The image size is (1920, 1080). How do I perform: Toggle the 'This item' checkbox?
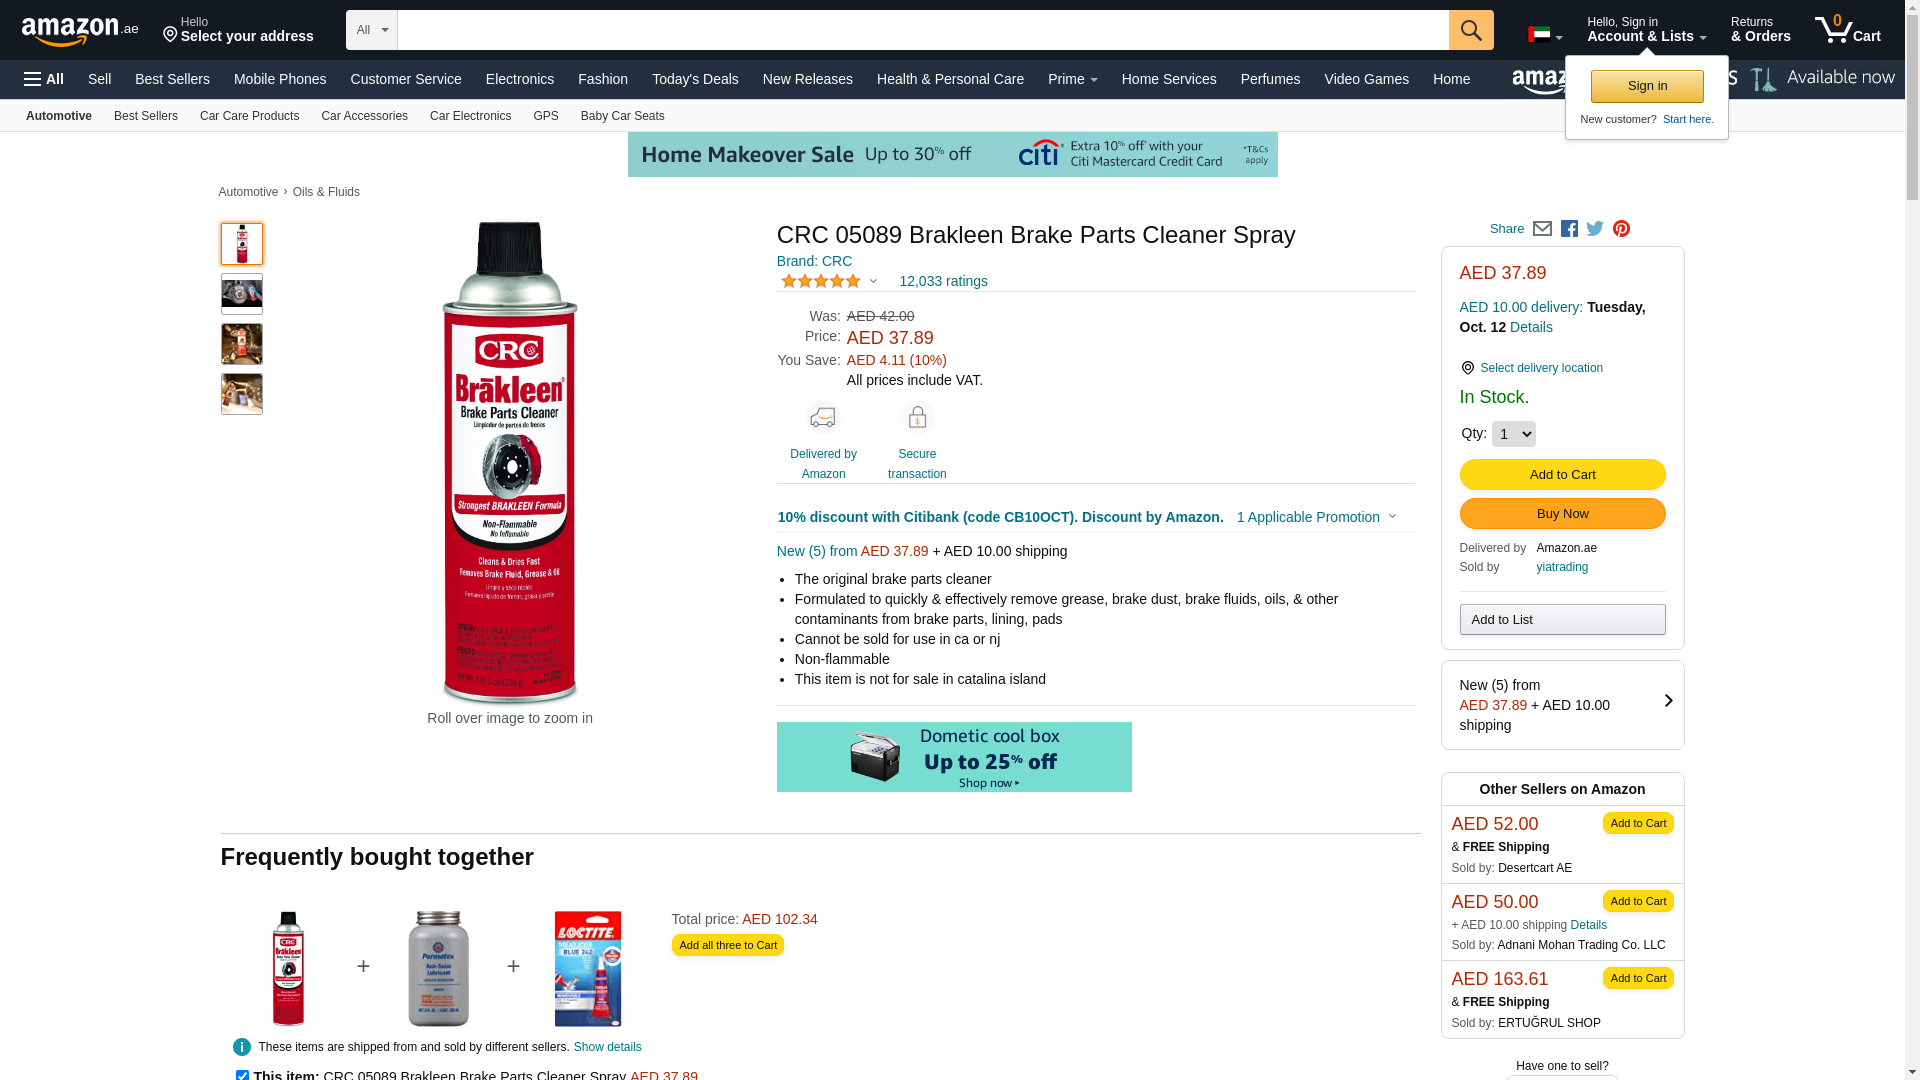pyautogui.click(x=242, y=1076)
